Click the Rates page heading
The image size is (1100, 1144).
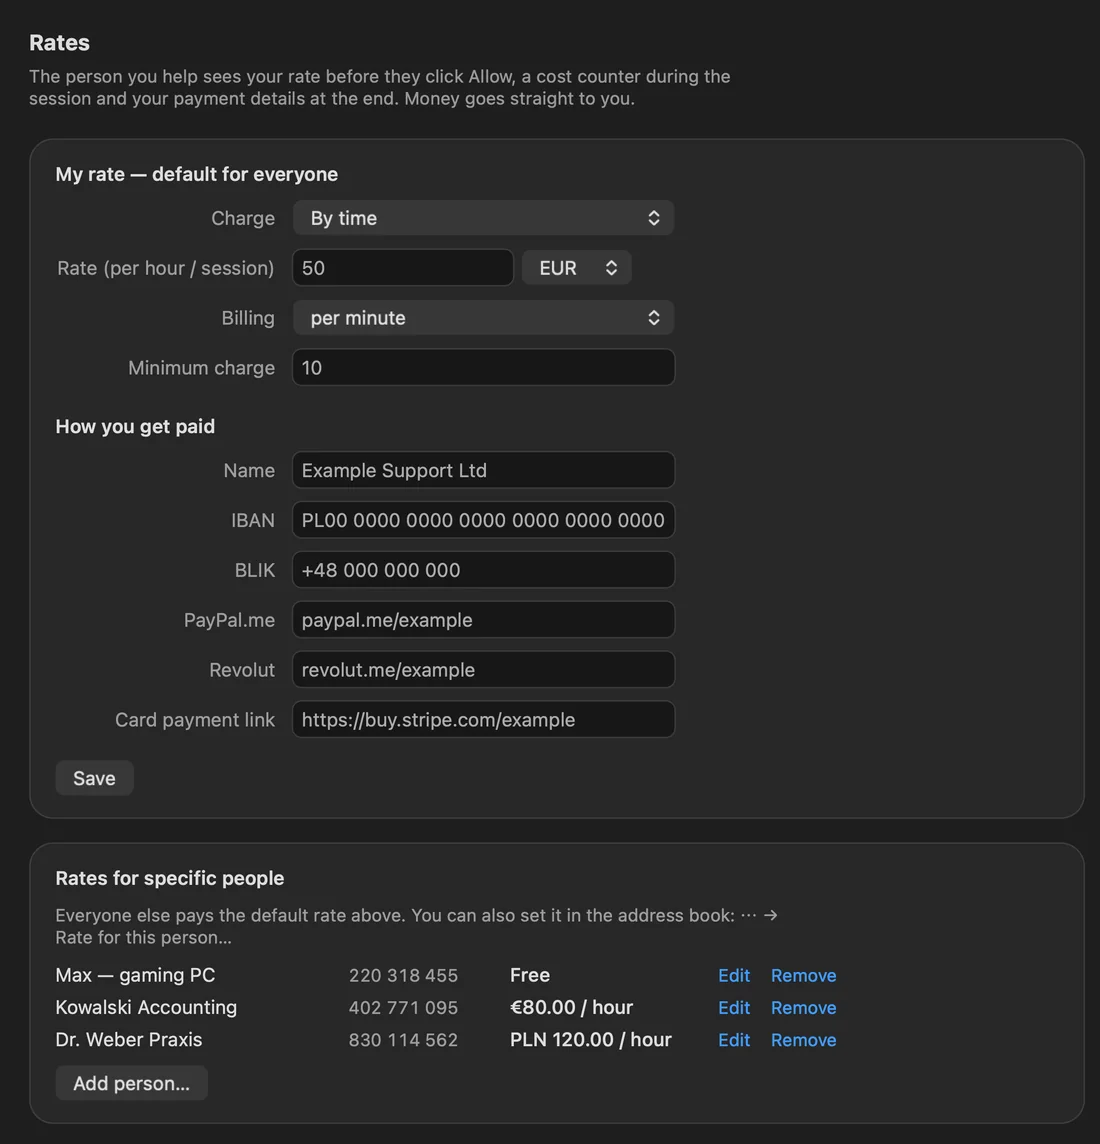tap(59, 43)
